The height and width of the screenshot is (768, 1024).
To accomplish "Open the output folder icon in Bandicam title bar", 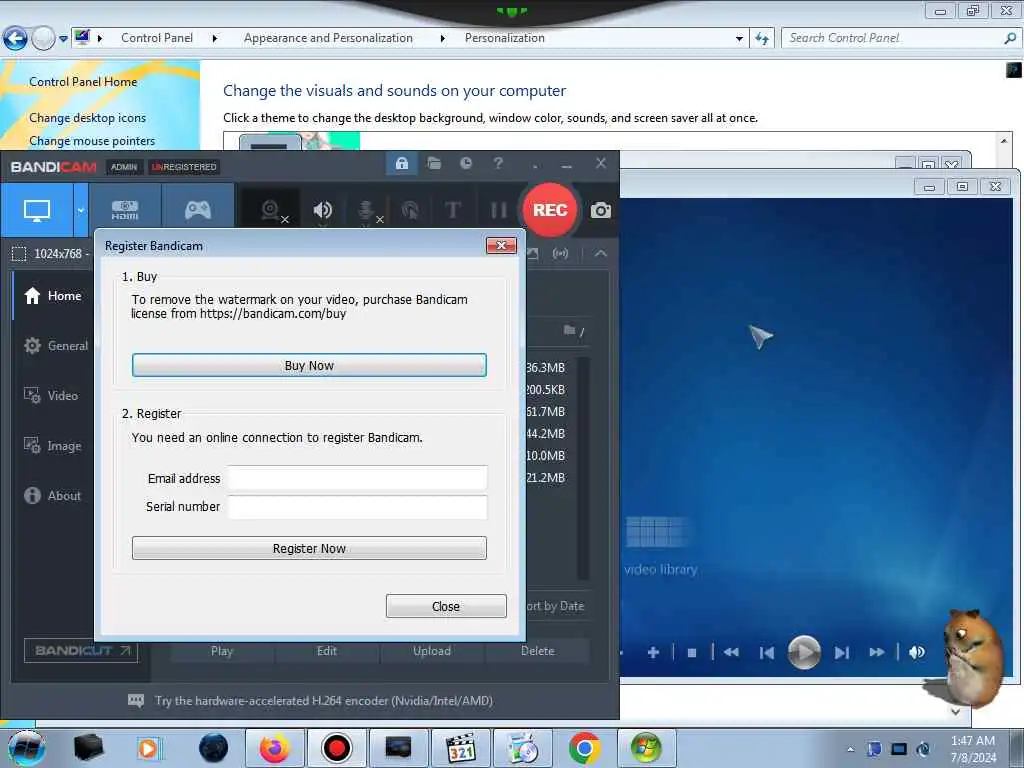I will pos(434,163).
